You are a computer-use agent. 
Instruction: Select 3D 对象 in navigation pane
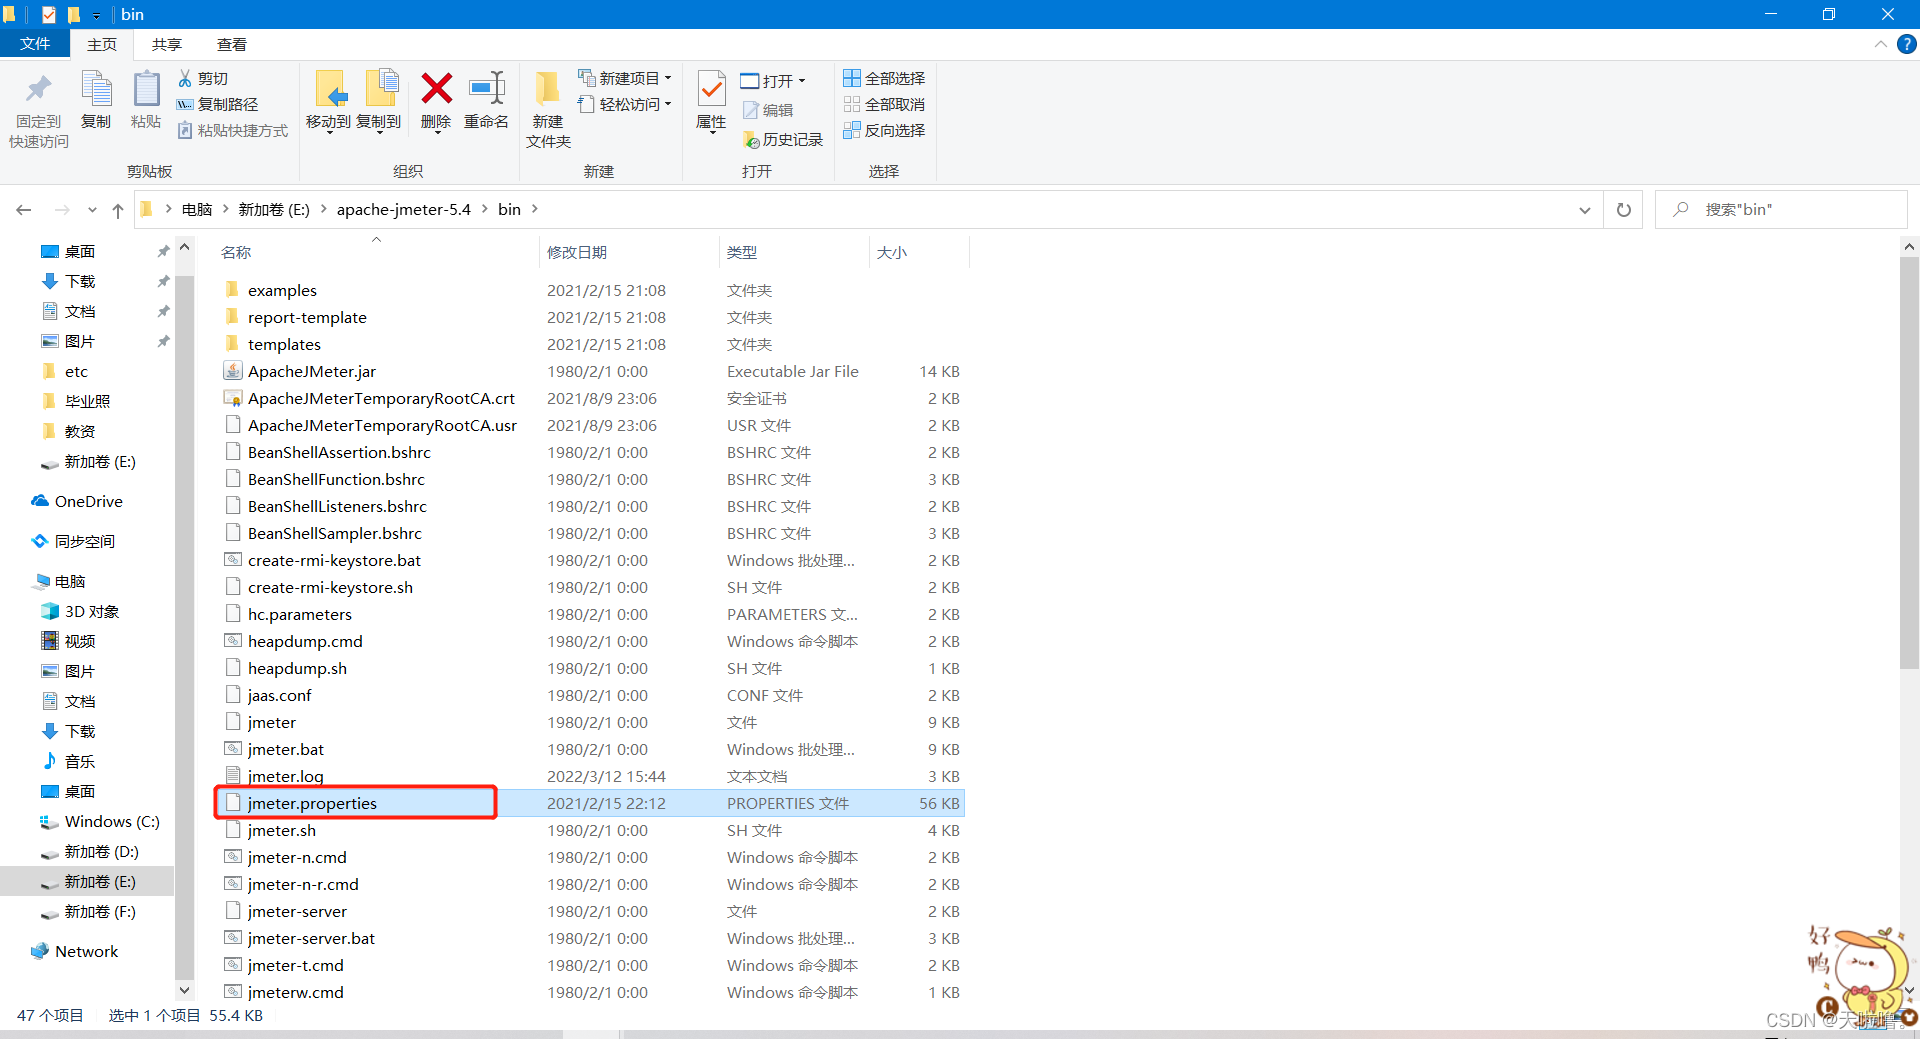(x=80, y=611)
